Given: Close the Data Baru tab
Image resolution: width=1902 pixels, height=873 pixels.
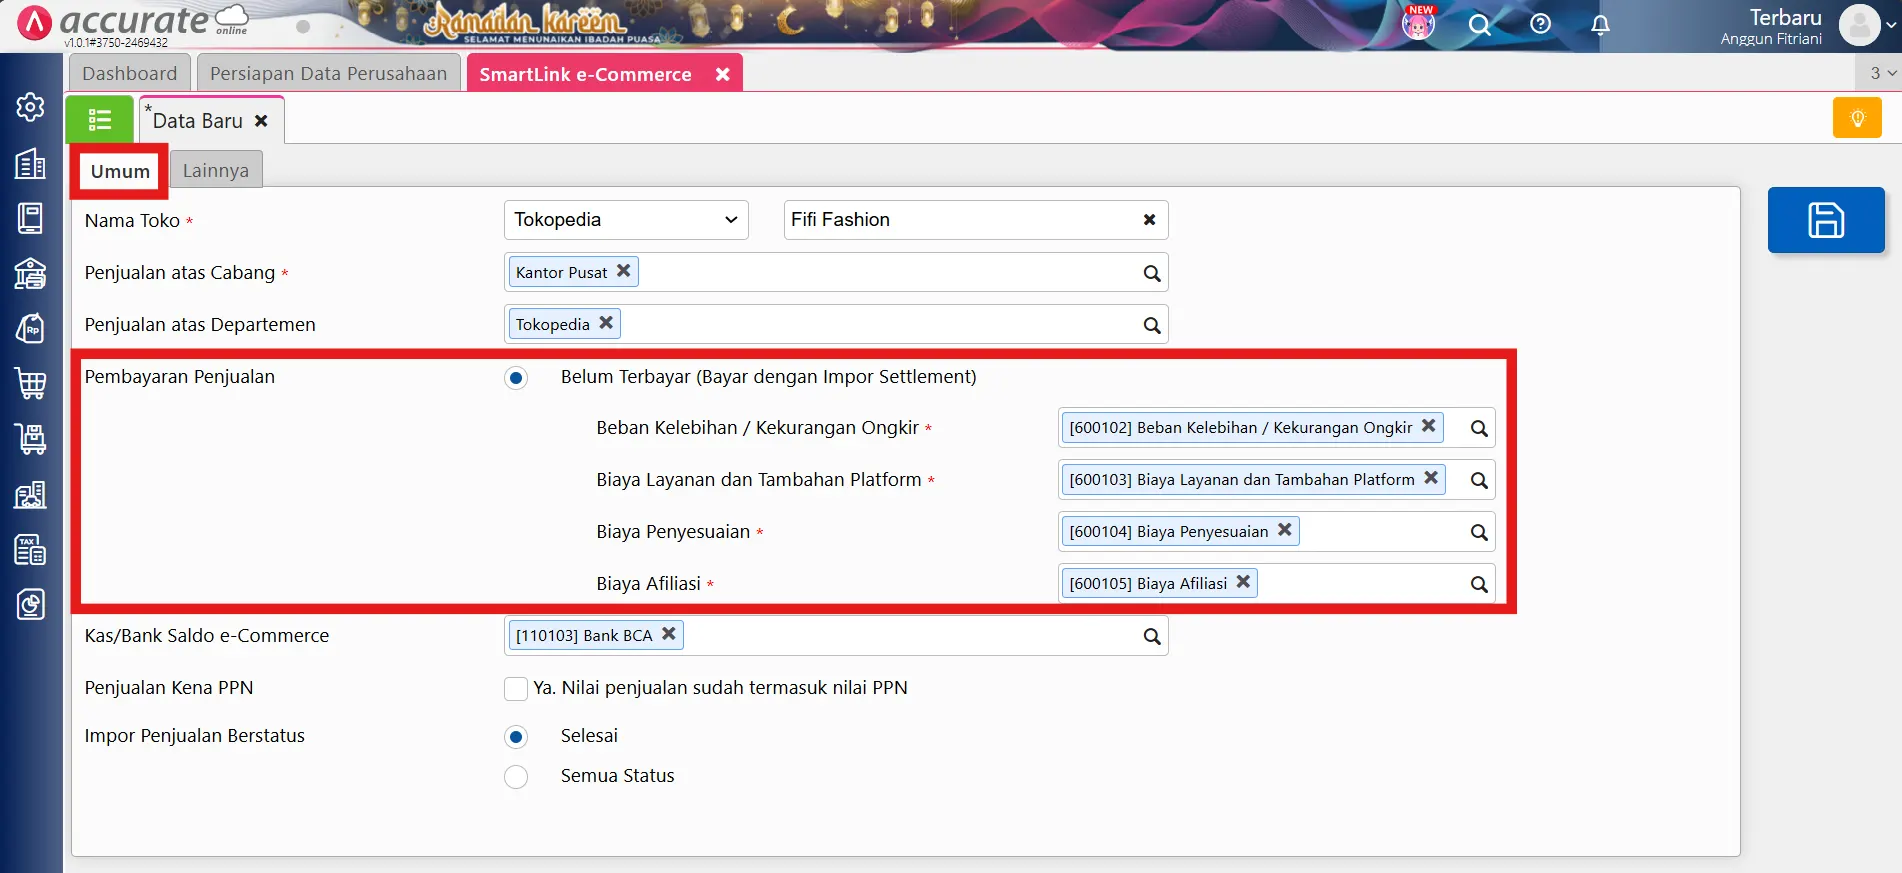Looking at the screenshot, I should tap(261, 121).
